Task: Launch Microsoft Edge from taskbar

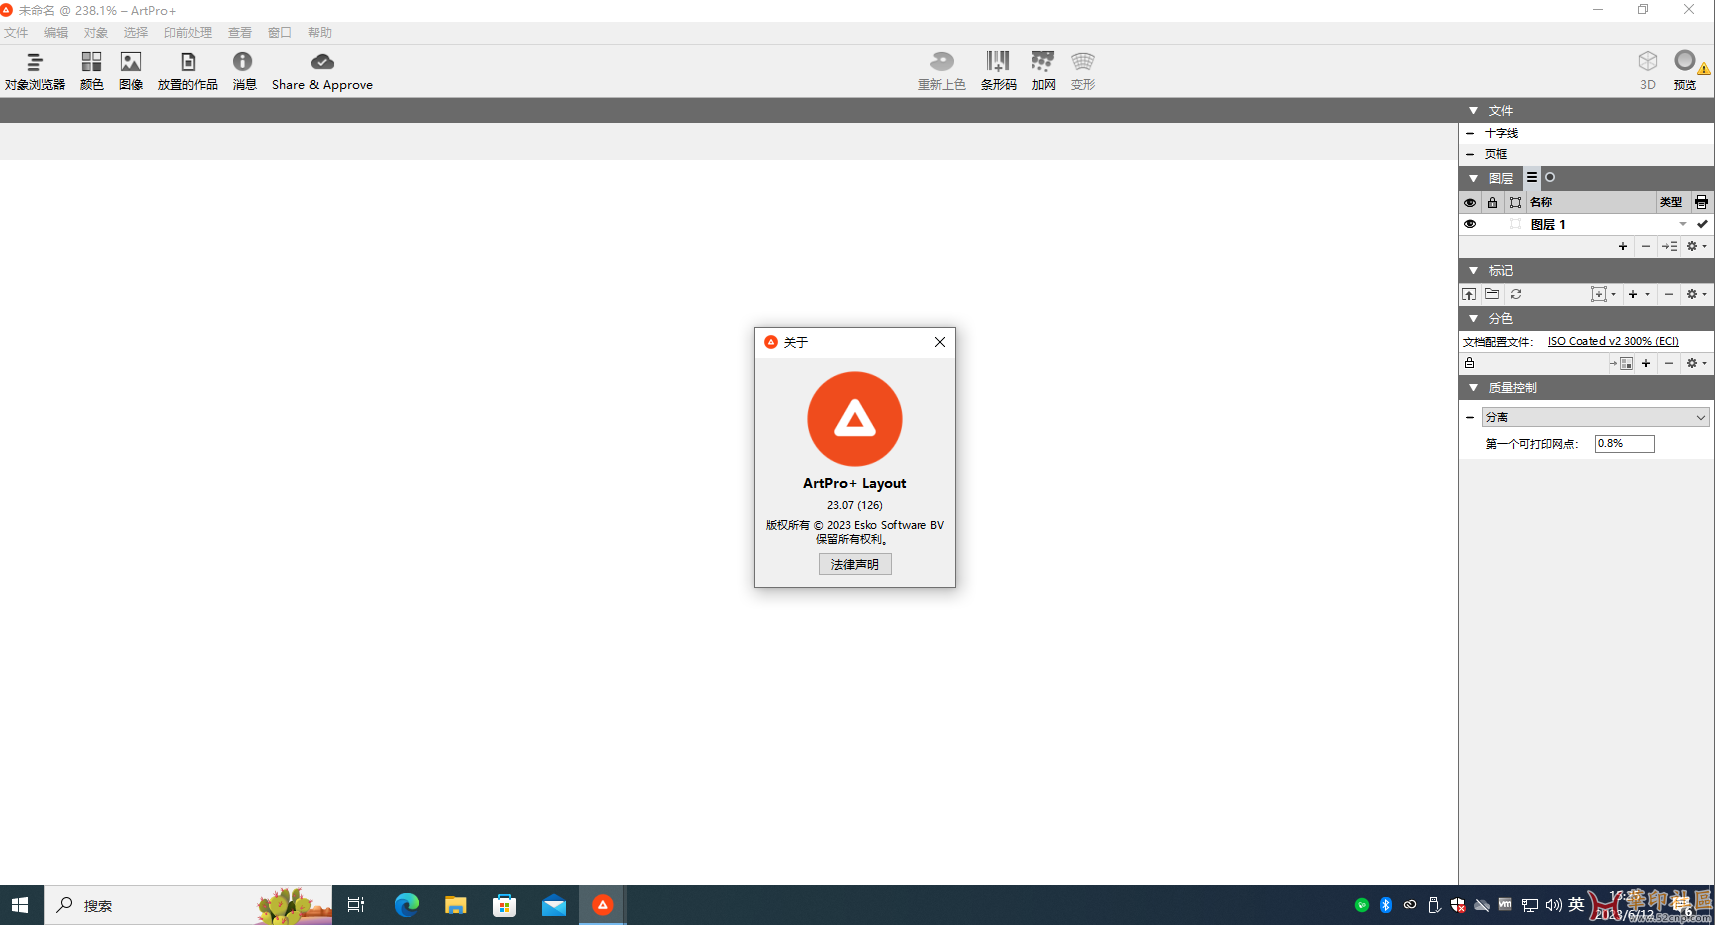Action: 406,905
